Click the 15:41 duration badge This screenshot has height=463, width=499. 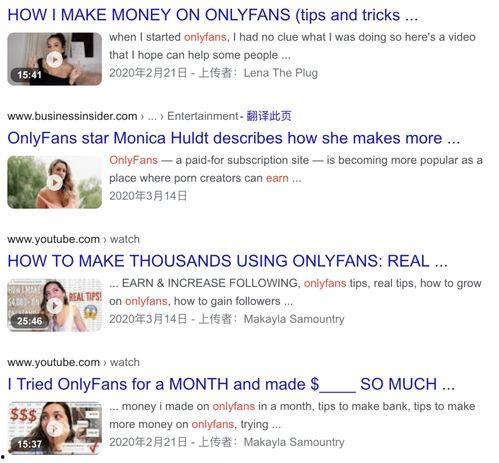coord(29,75)
